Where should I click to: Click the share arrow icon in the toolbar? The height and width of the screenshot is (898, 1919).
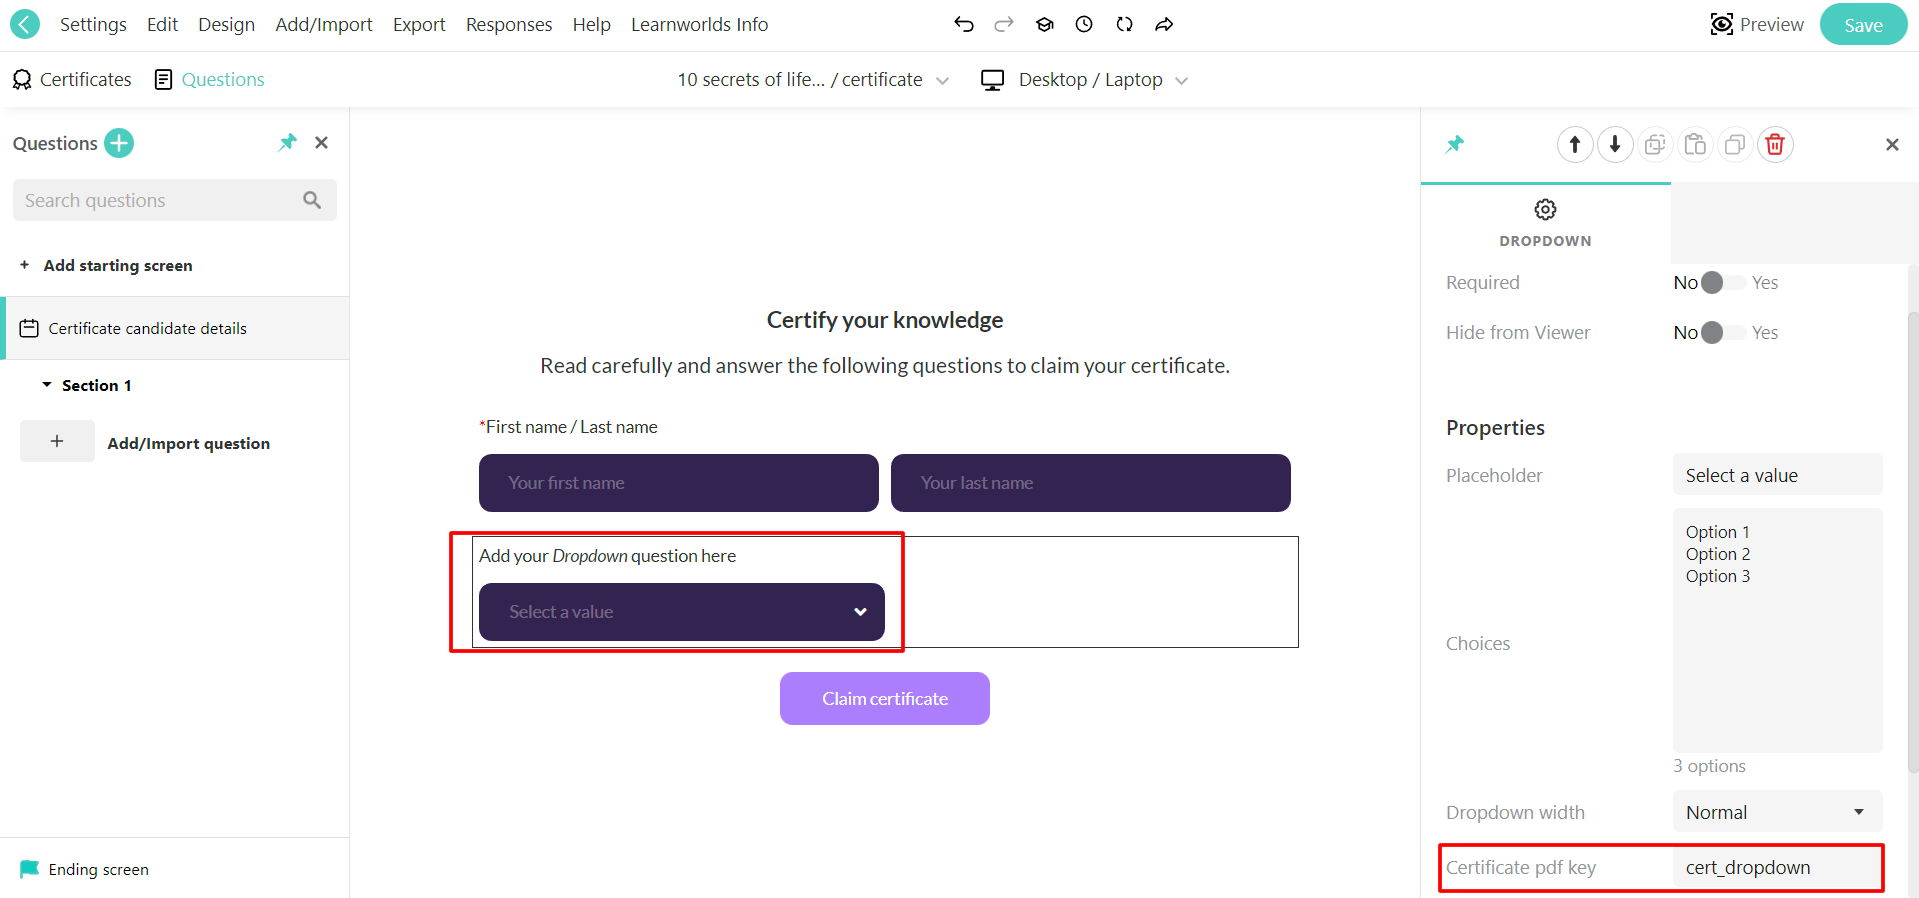[1164, 24]
